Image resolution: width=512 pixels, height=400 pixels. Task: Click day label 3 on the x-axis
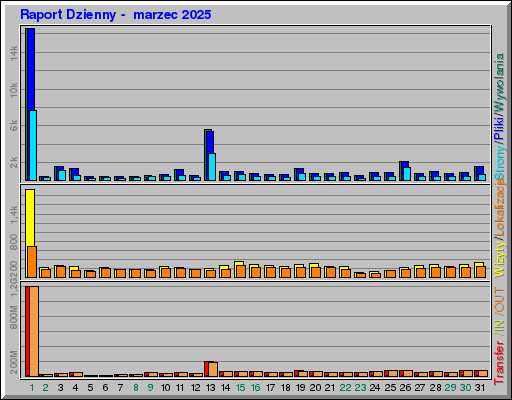[60, 388]
